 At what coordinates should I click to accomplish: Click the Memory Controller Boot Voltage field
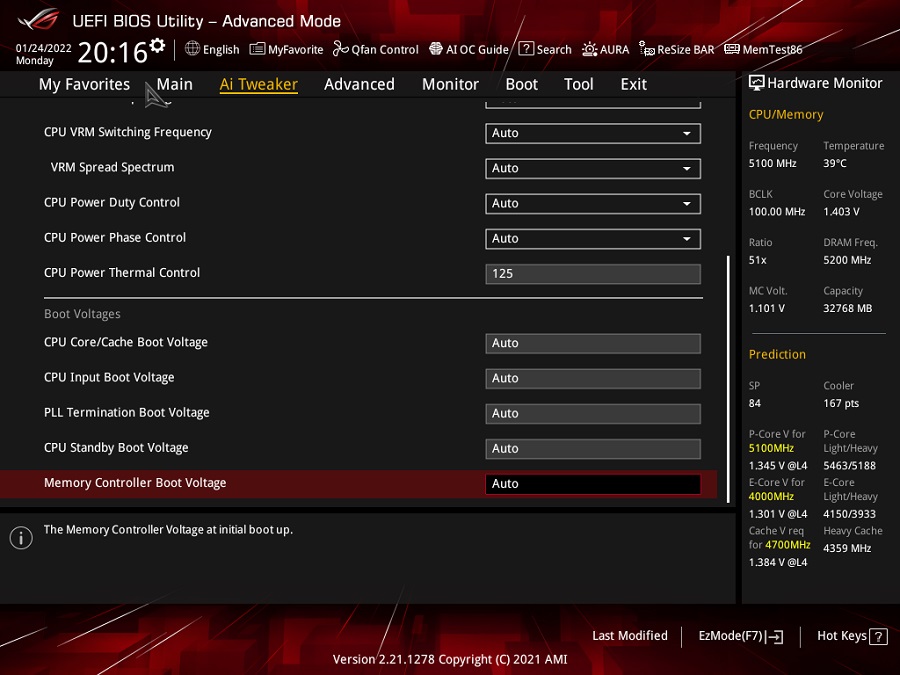pos(593,484)
